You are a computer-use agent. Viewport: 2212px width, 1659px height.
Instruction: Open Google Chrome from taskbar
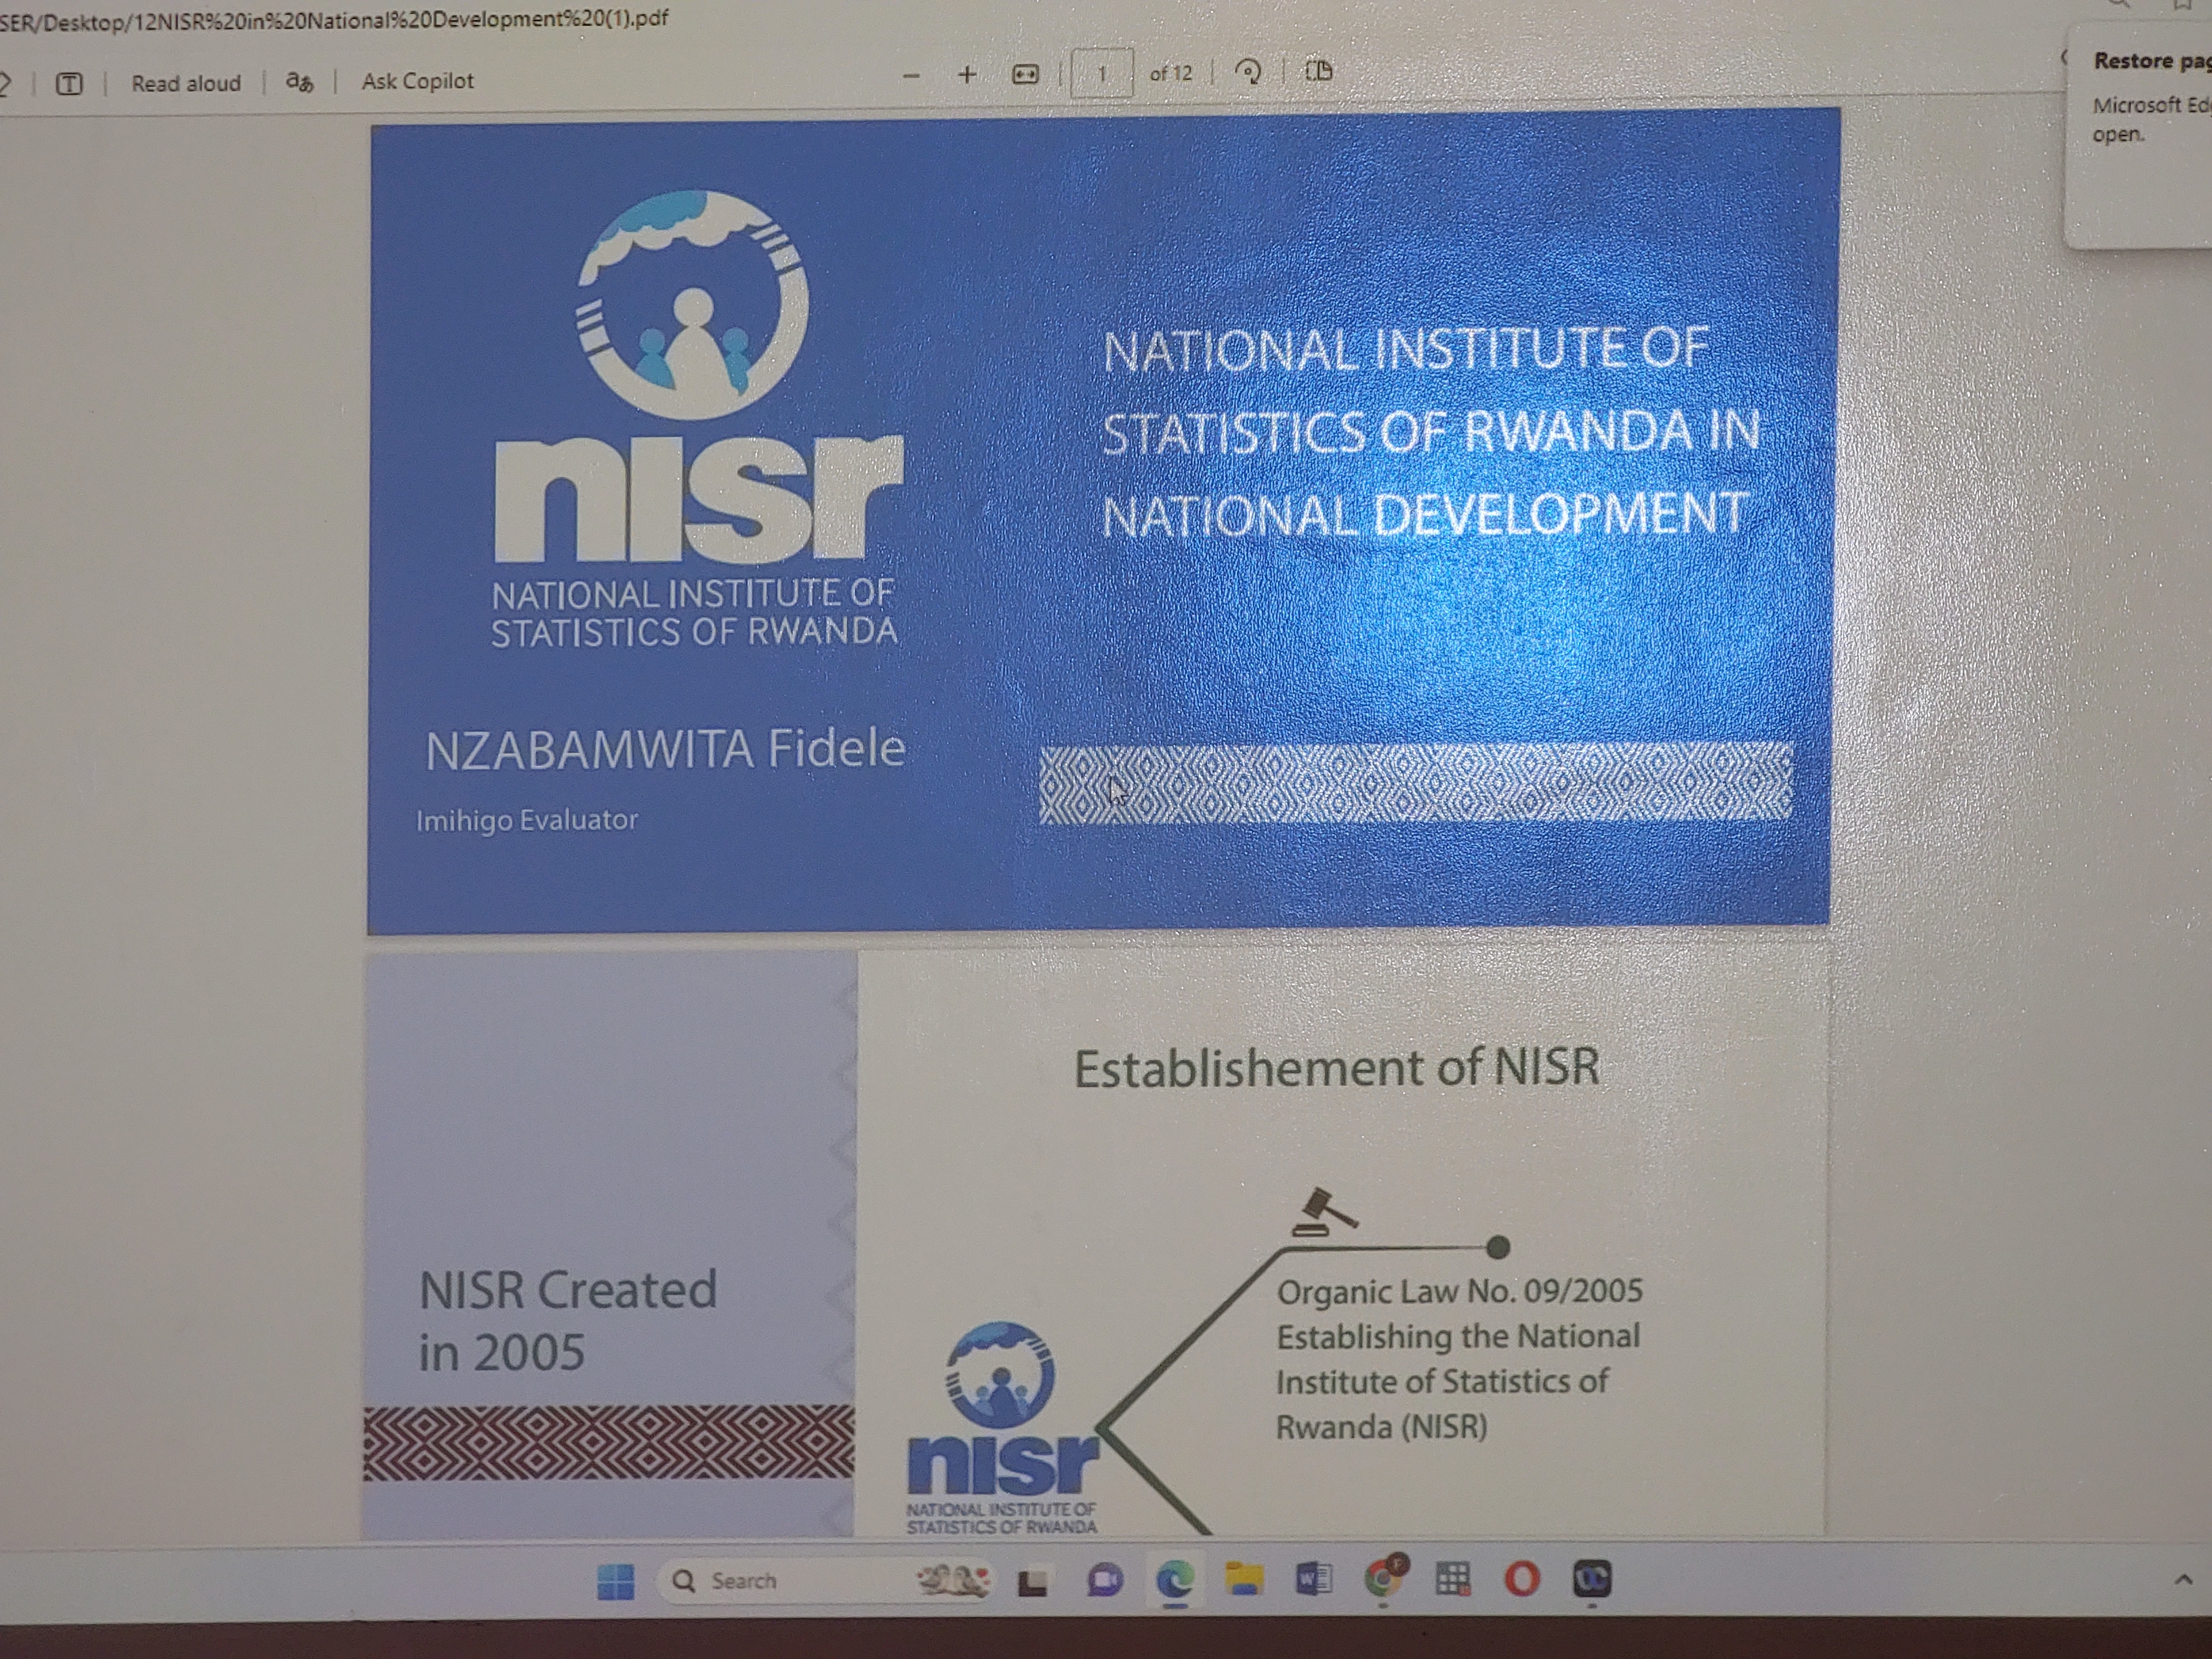pos(1384,1578)
